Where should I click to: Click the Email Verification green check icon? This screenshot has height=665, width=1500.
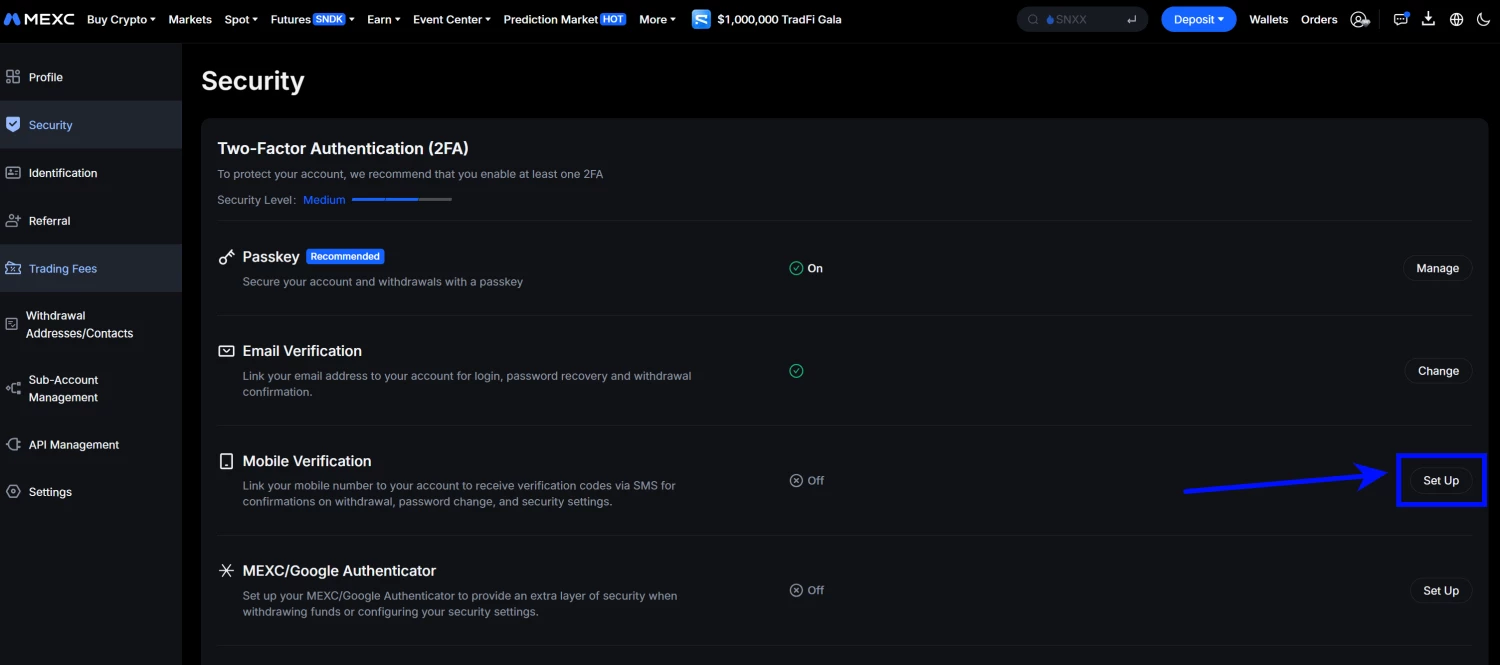[x=796, y=370]
